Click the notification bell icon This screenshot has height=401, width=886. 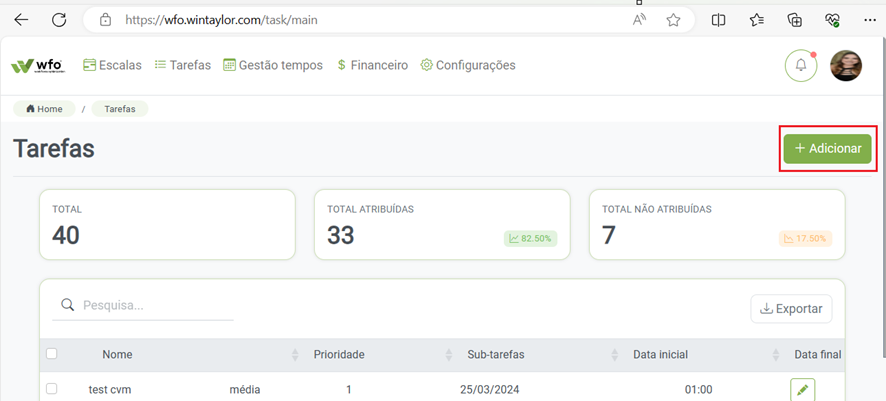click(801, 66)
